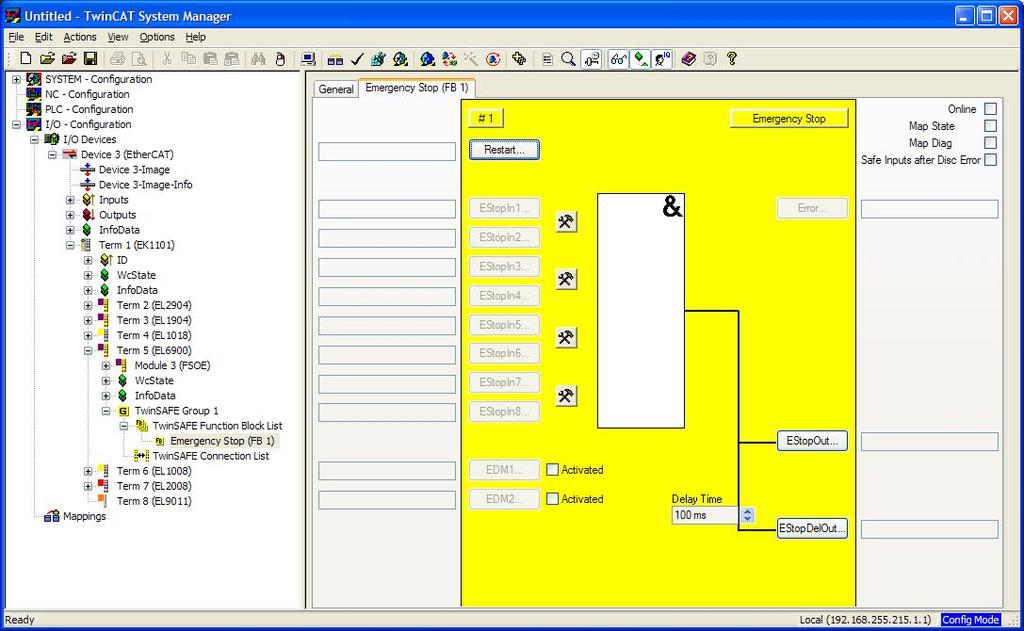Click the magic wand scan devices icon
1024x631 pixels.
coord(471,59)
